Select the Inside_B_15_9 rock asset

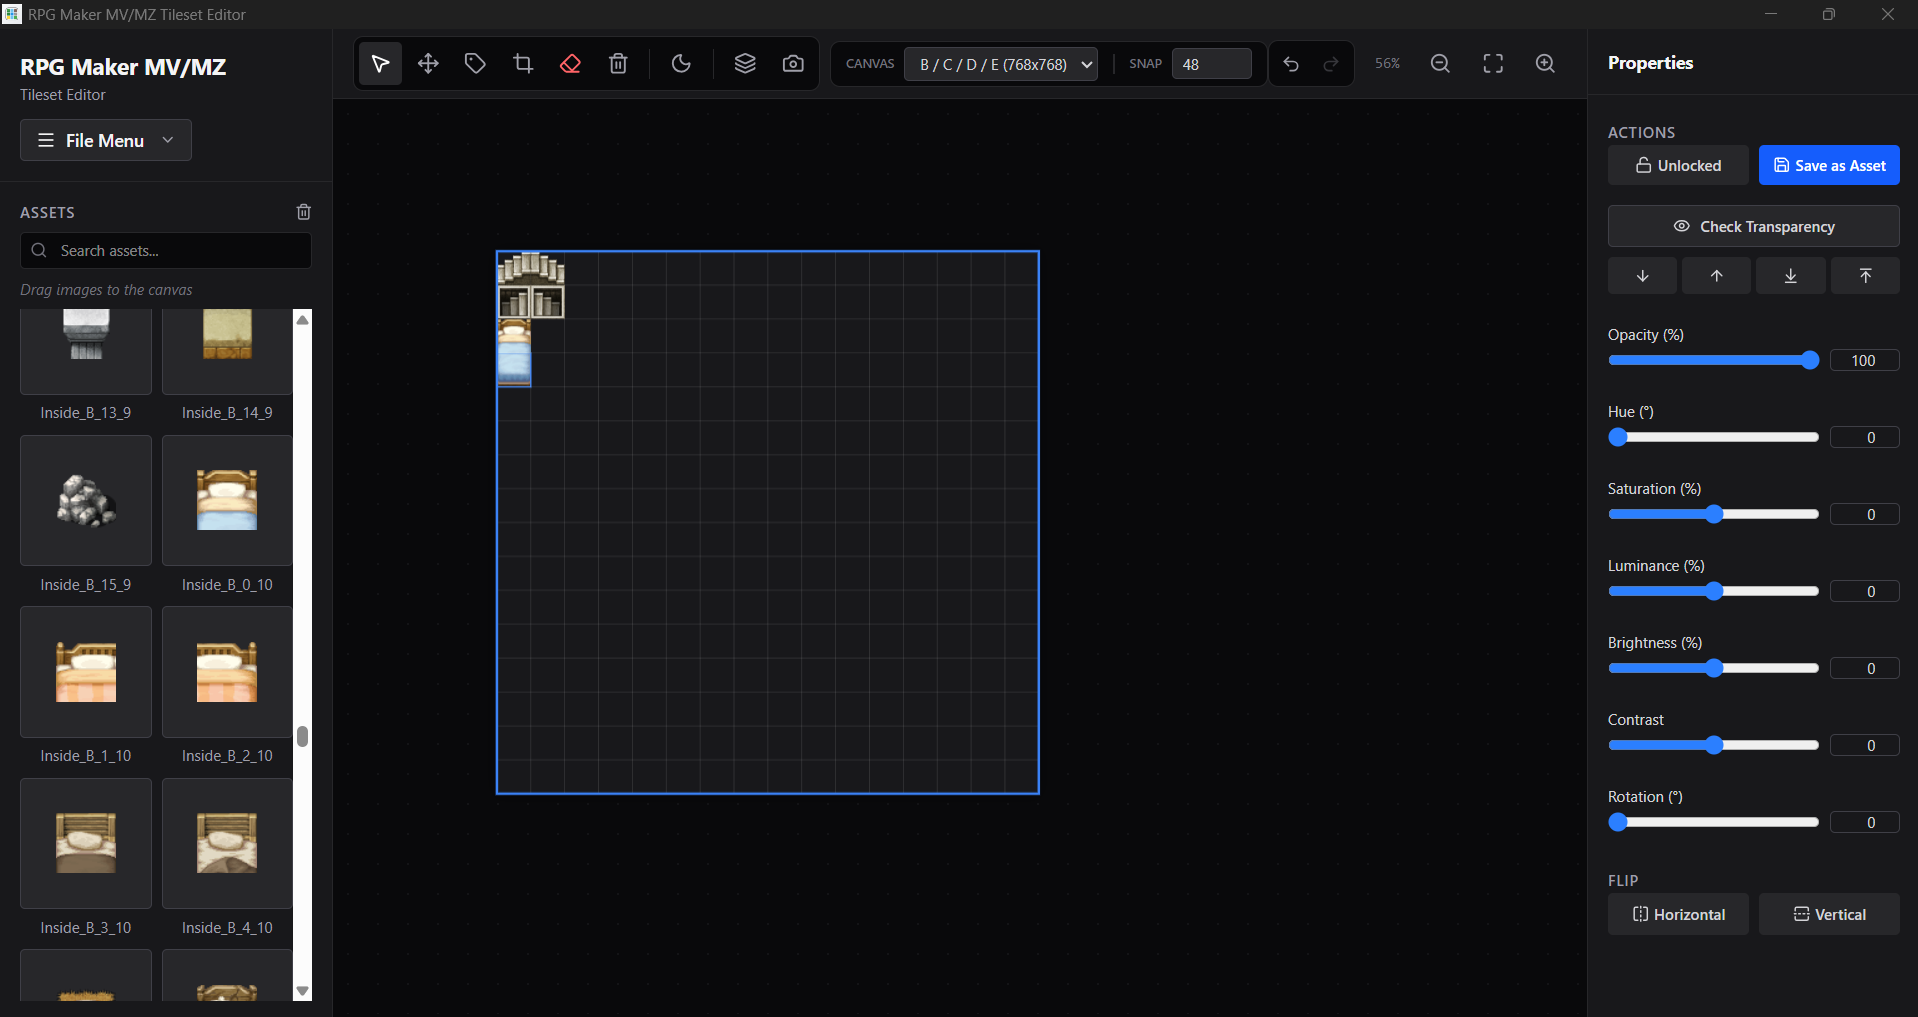(x=86, y=501)
